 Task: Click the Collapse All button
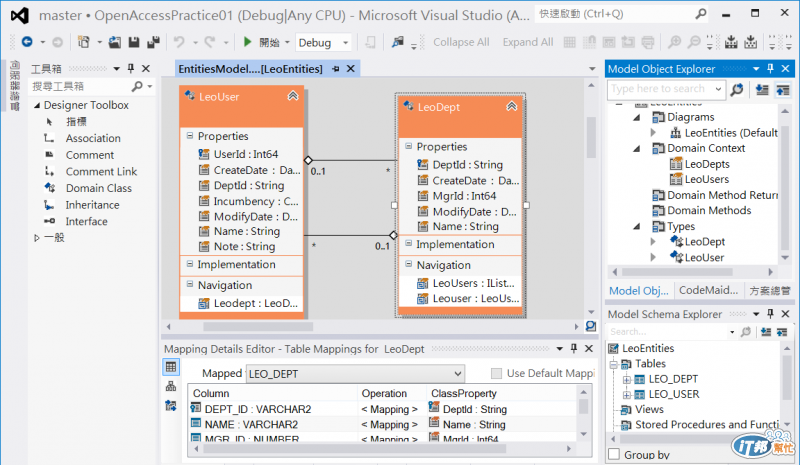coord(461,42)
